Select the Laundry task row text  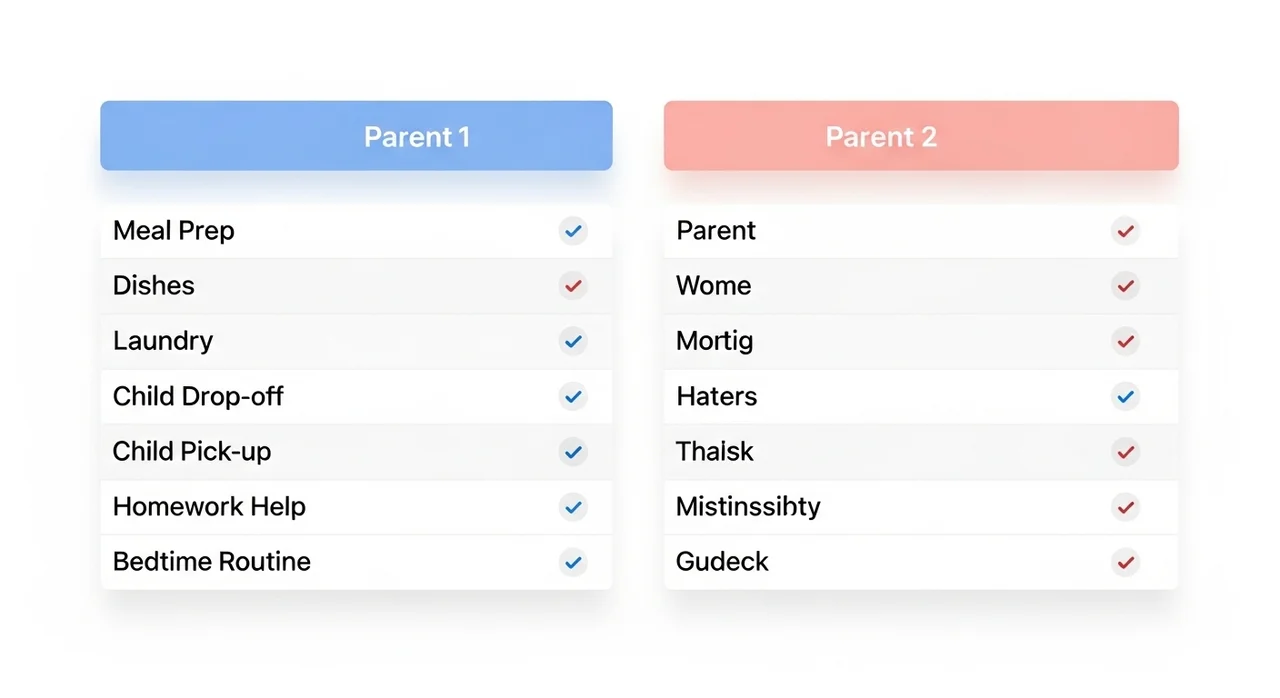163,341
